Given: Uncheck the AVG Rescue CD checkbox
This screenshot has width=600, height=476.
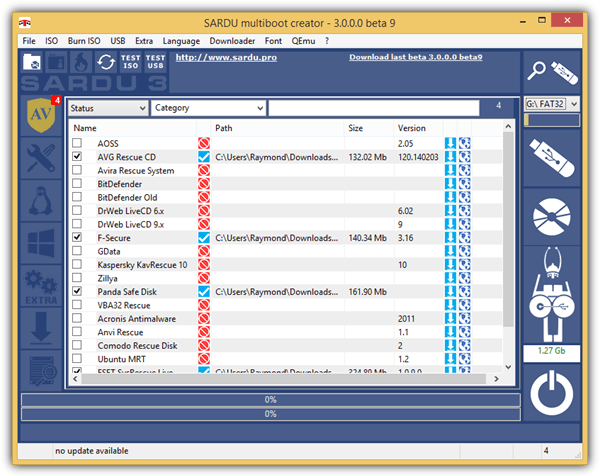Looking at the screenshot, I should point(77,156).
